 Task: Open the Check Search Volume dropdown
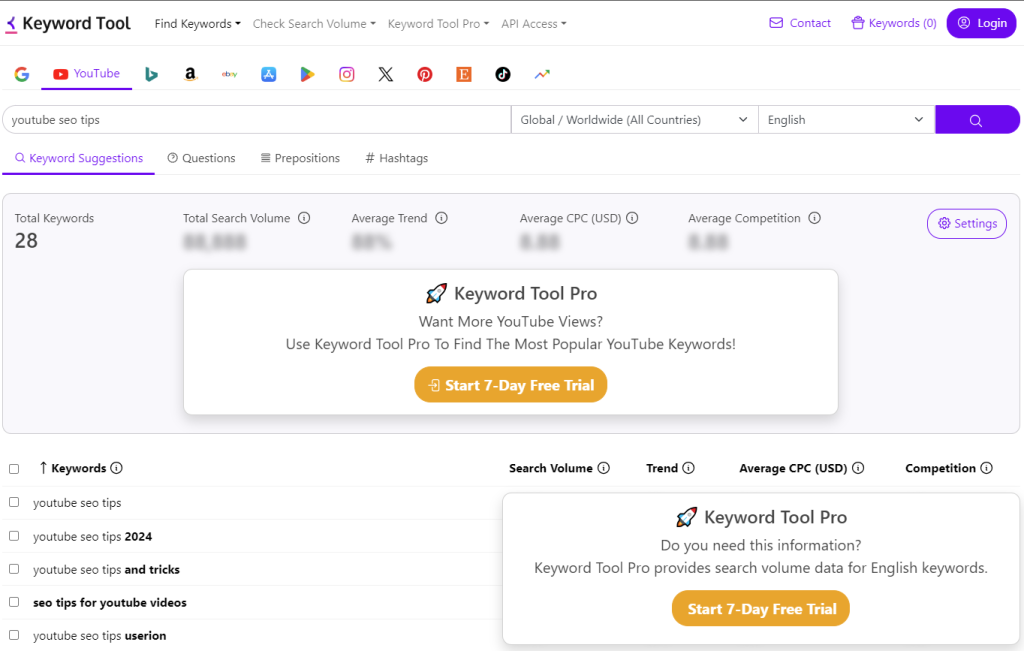coord(314,24)
